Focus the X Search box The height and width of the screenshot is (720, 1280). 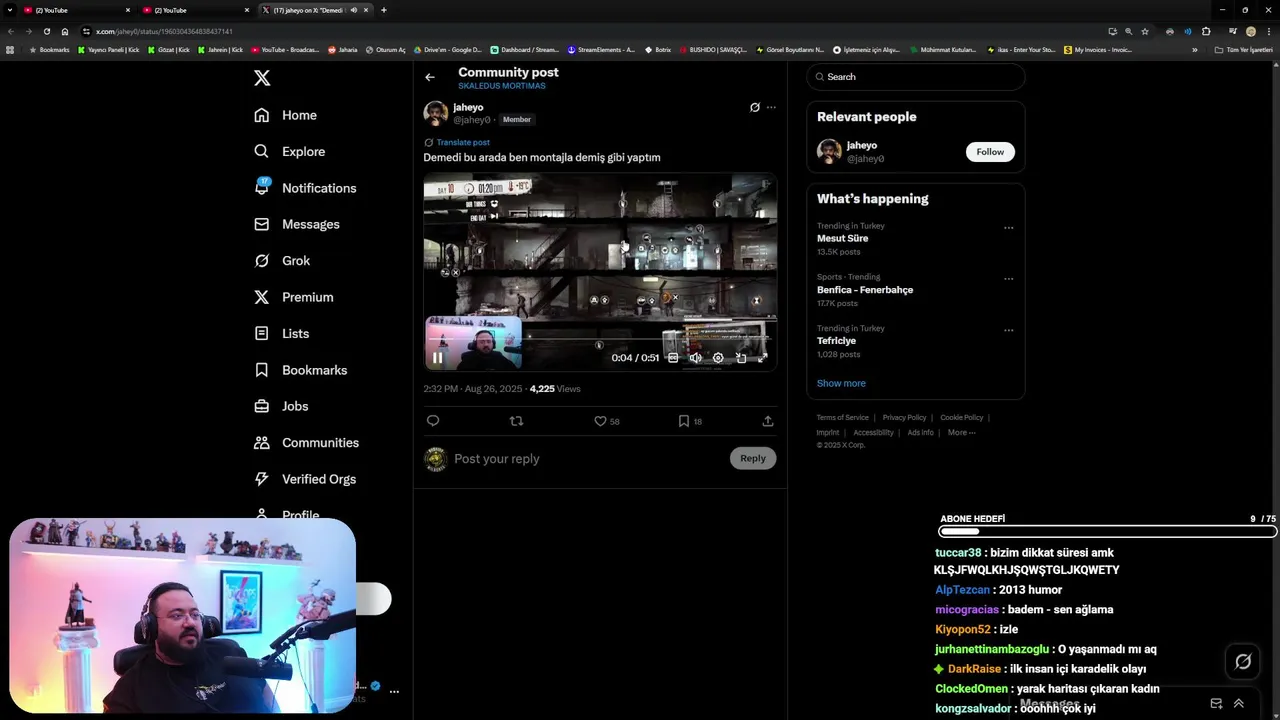click(x=916, y=77)
